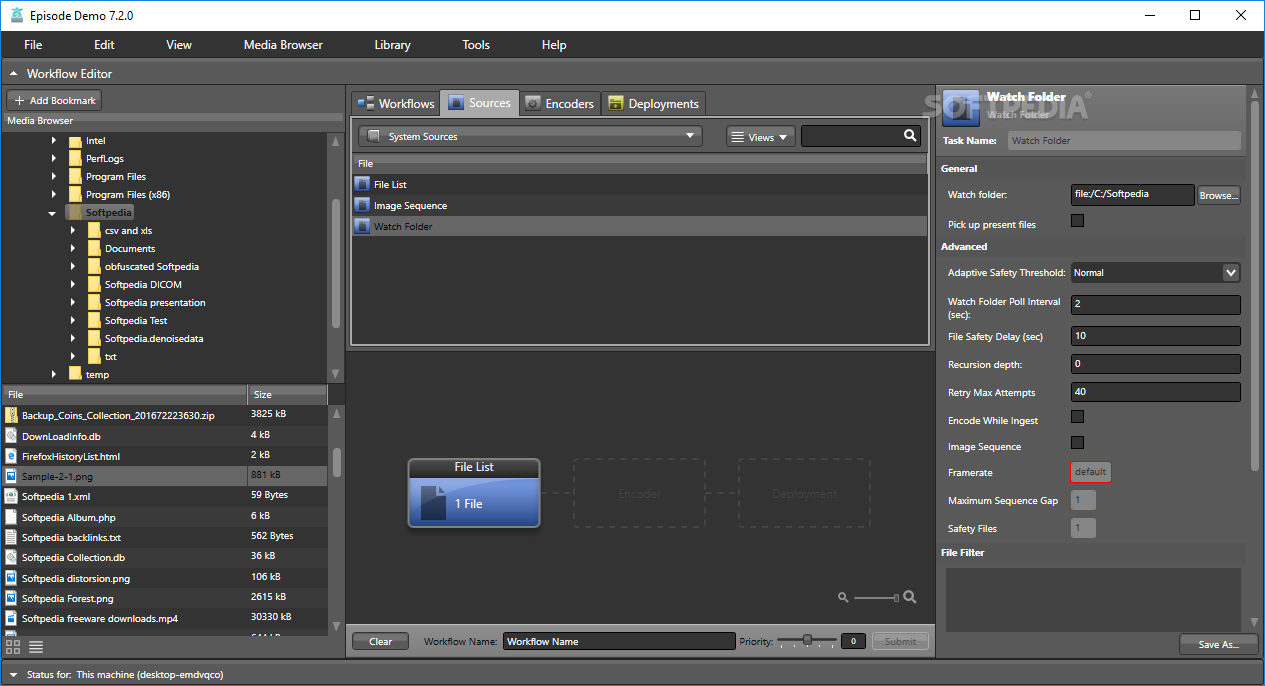The image size is (1265, 686).
Task: Click the search magnifier icon
Action: [910, 136]
